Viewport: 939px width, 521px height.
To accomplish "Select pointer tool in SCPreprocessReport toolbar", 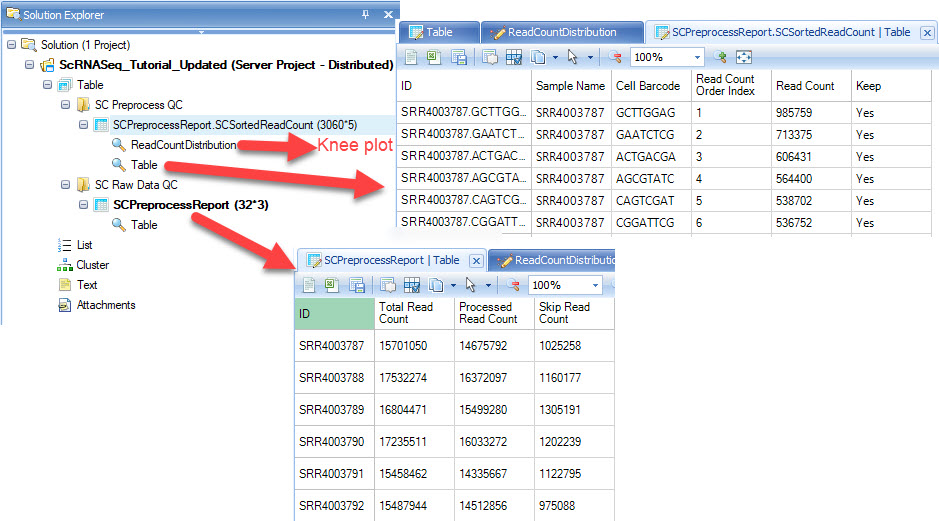I will (471, 285).
